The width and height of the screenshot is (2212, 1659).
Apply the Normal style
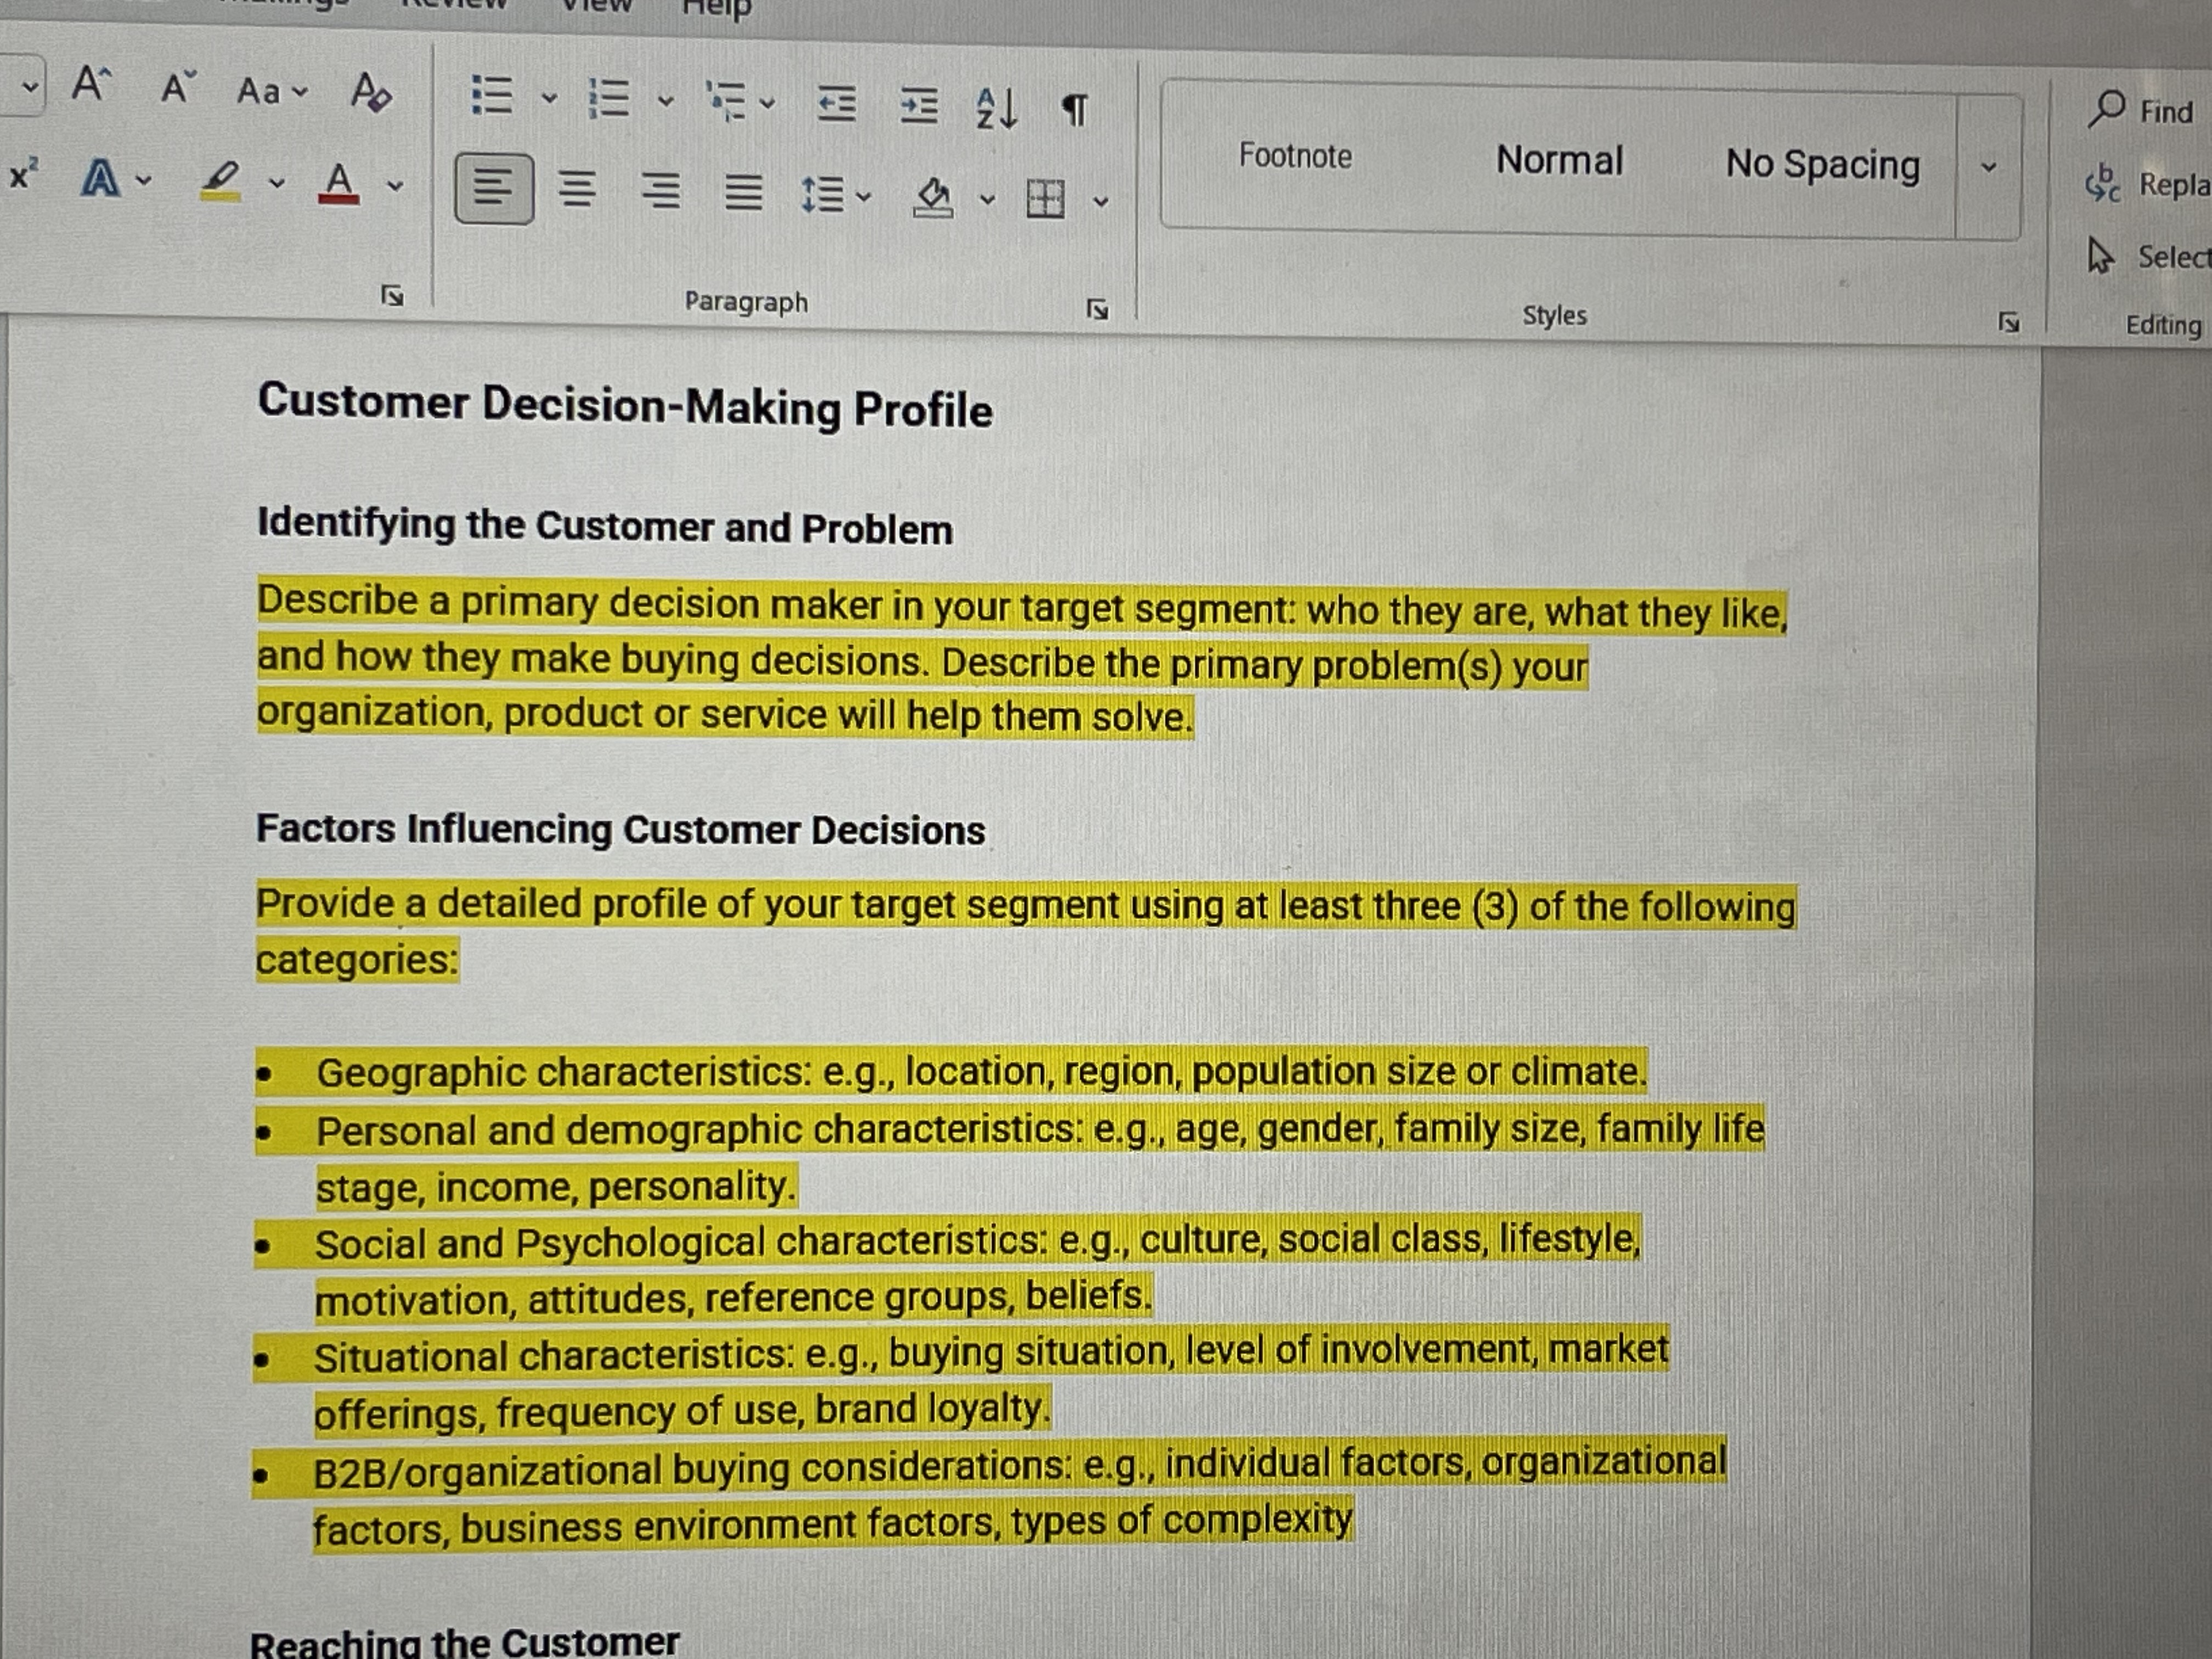point(1560,160)
